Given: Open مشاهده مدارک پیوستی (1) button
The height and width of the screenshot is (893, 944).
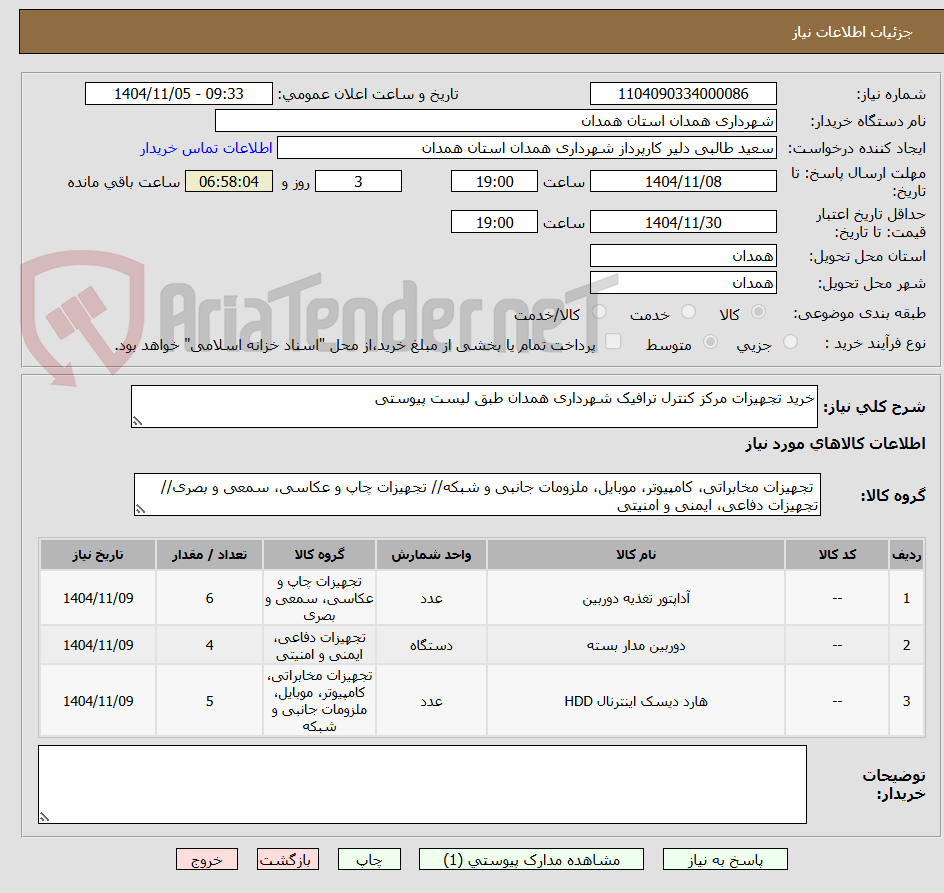Looking at the screenshot, I should (531, 859).
